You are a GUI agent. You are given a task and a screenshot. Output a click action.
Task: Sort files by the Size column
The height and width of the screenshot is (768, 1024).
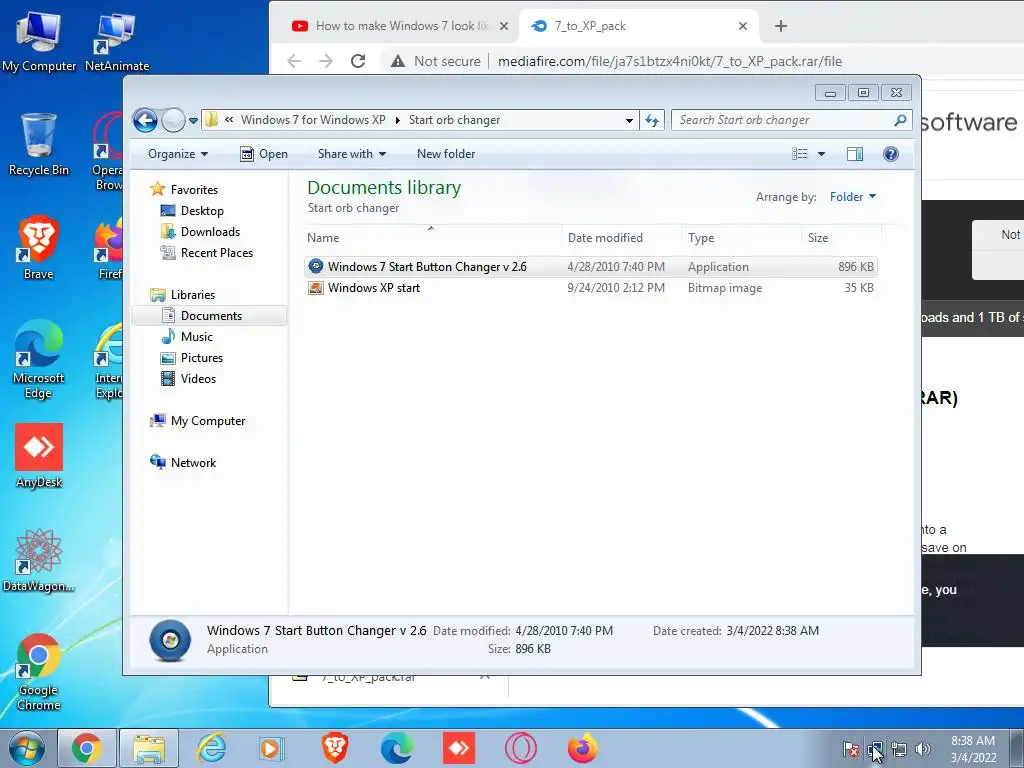point(841,238)
